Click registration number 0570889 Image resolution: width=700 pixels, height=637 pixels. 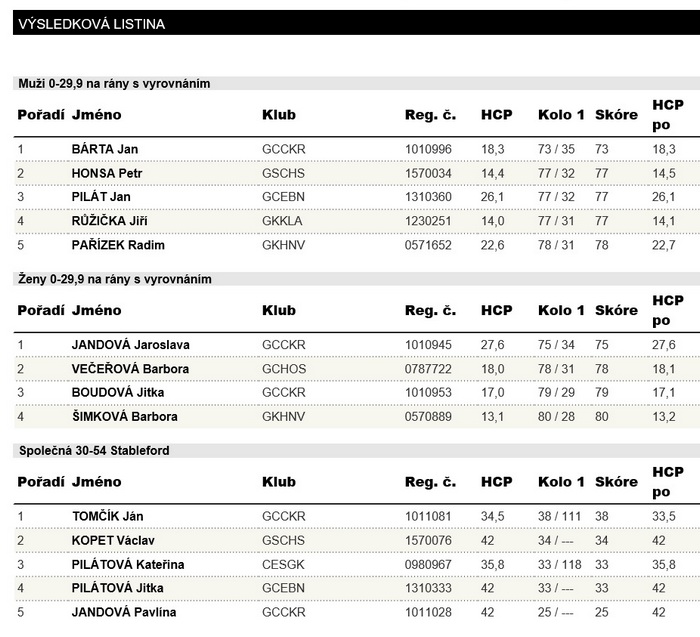428,416
